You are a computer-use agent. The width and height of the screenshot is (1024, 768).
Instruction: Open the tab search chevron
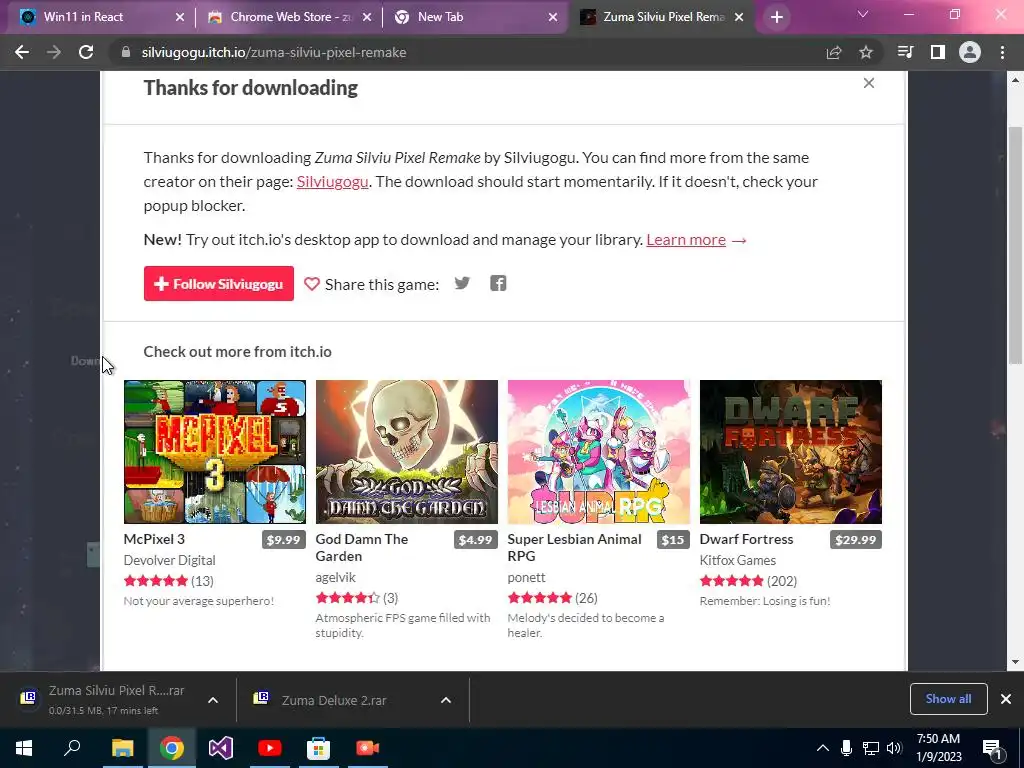click(863, 14)
